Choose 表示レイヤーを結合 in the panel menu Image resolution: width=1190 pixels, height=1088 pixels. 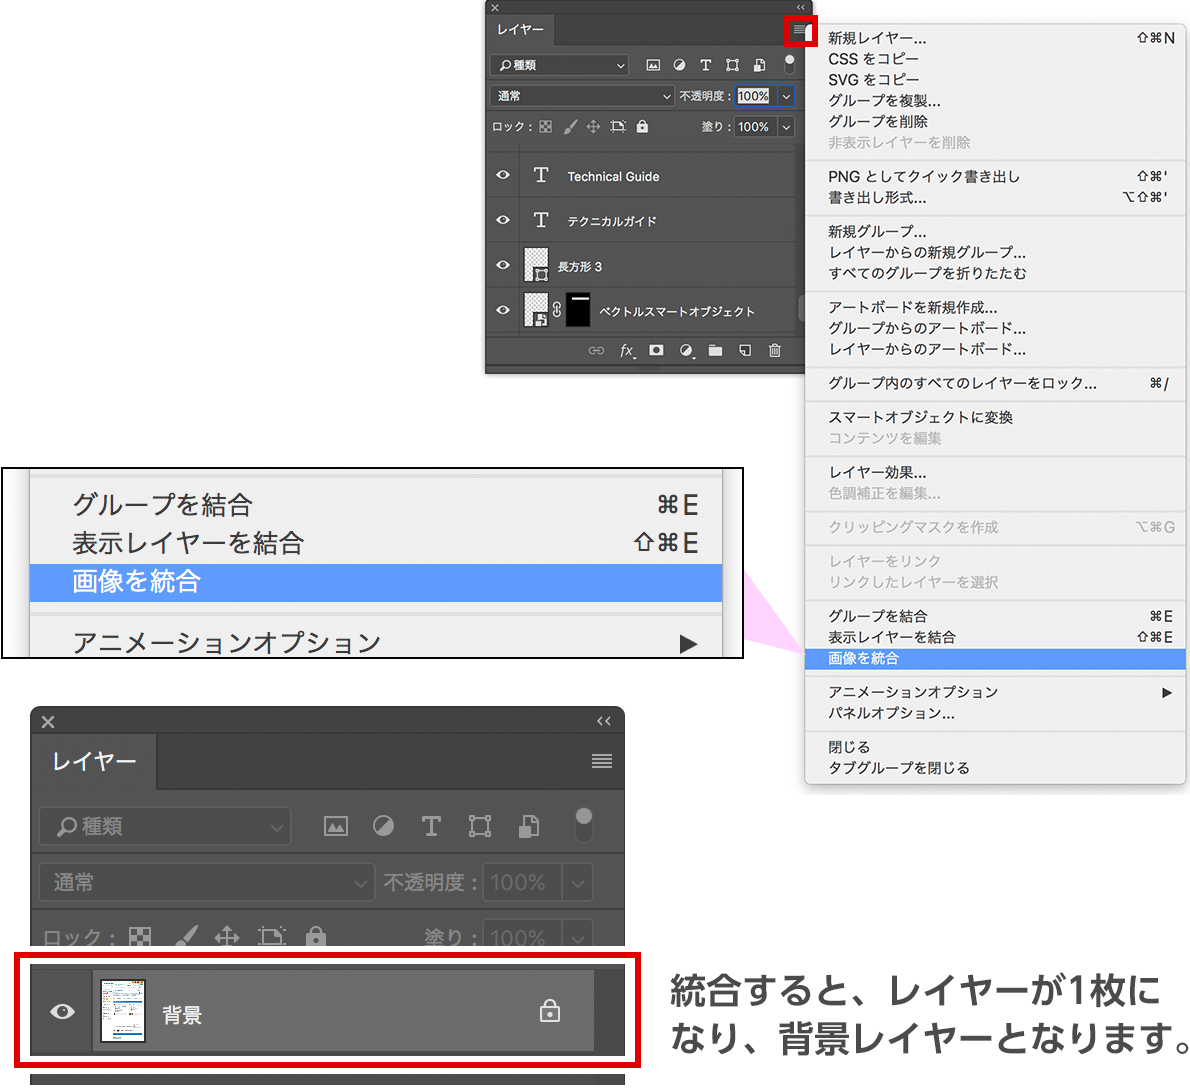click(995, 637)
